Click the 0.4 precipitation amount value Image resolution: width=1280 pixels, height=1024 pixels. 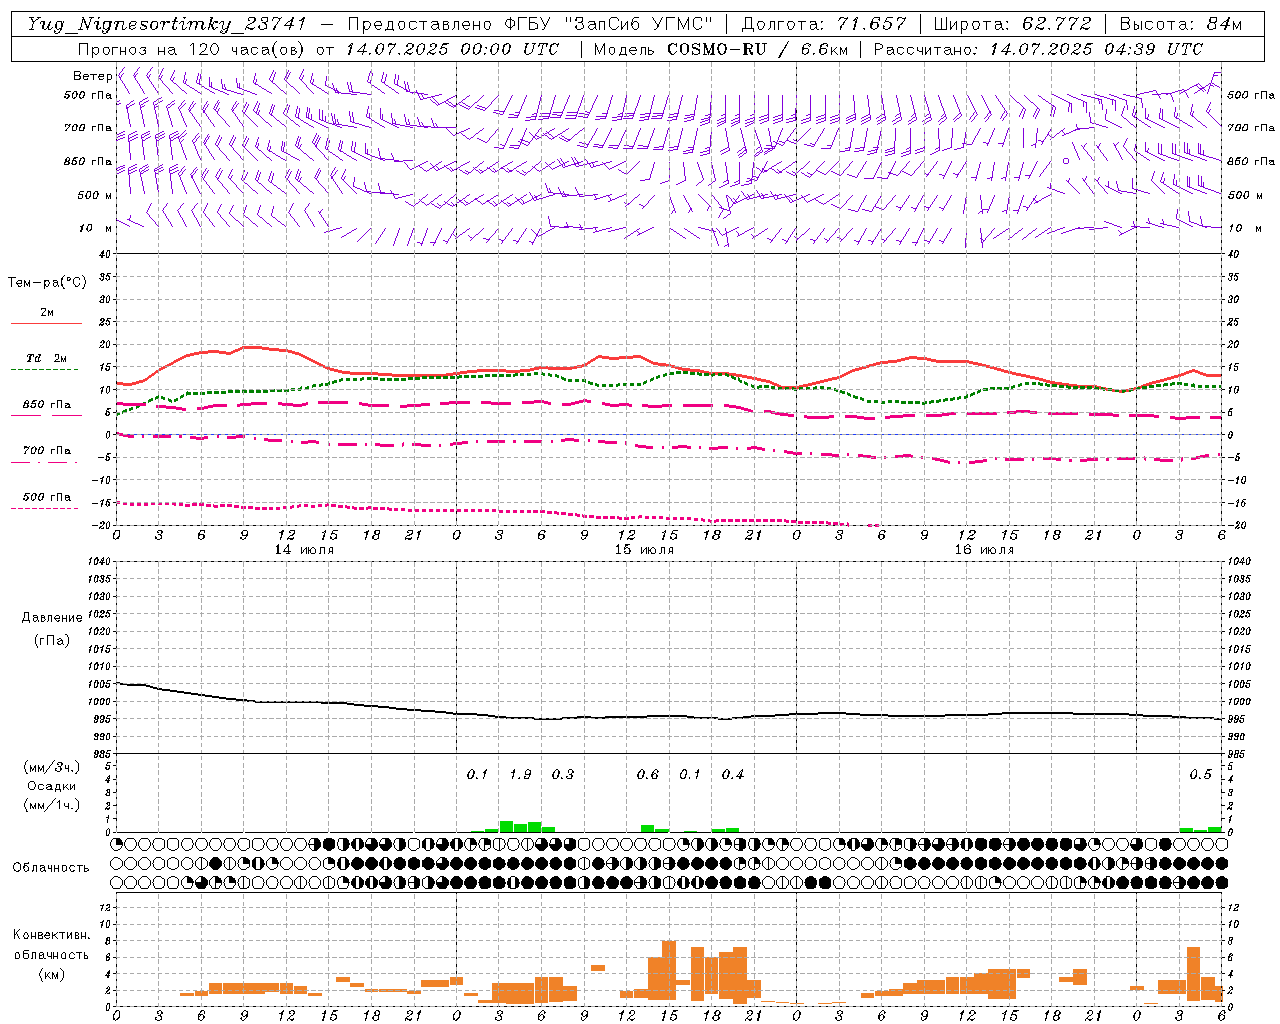(733, 774)
